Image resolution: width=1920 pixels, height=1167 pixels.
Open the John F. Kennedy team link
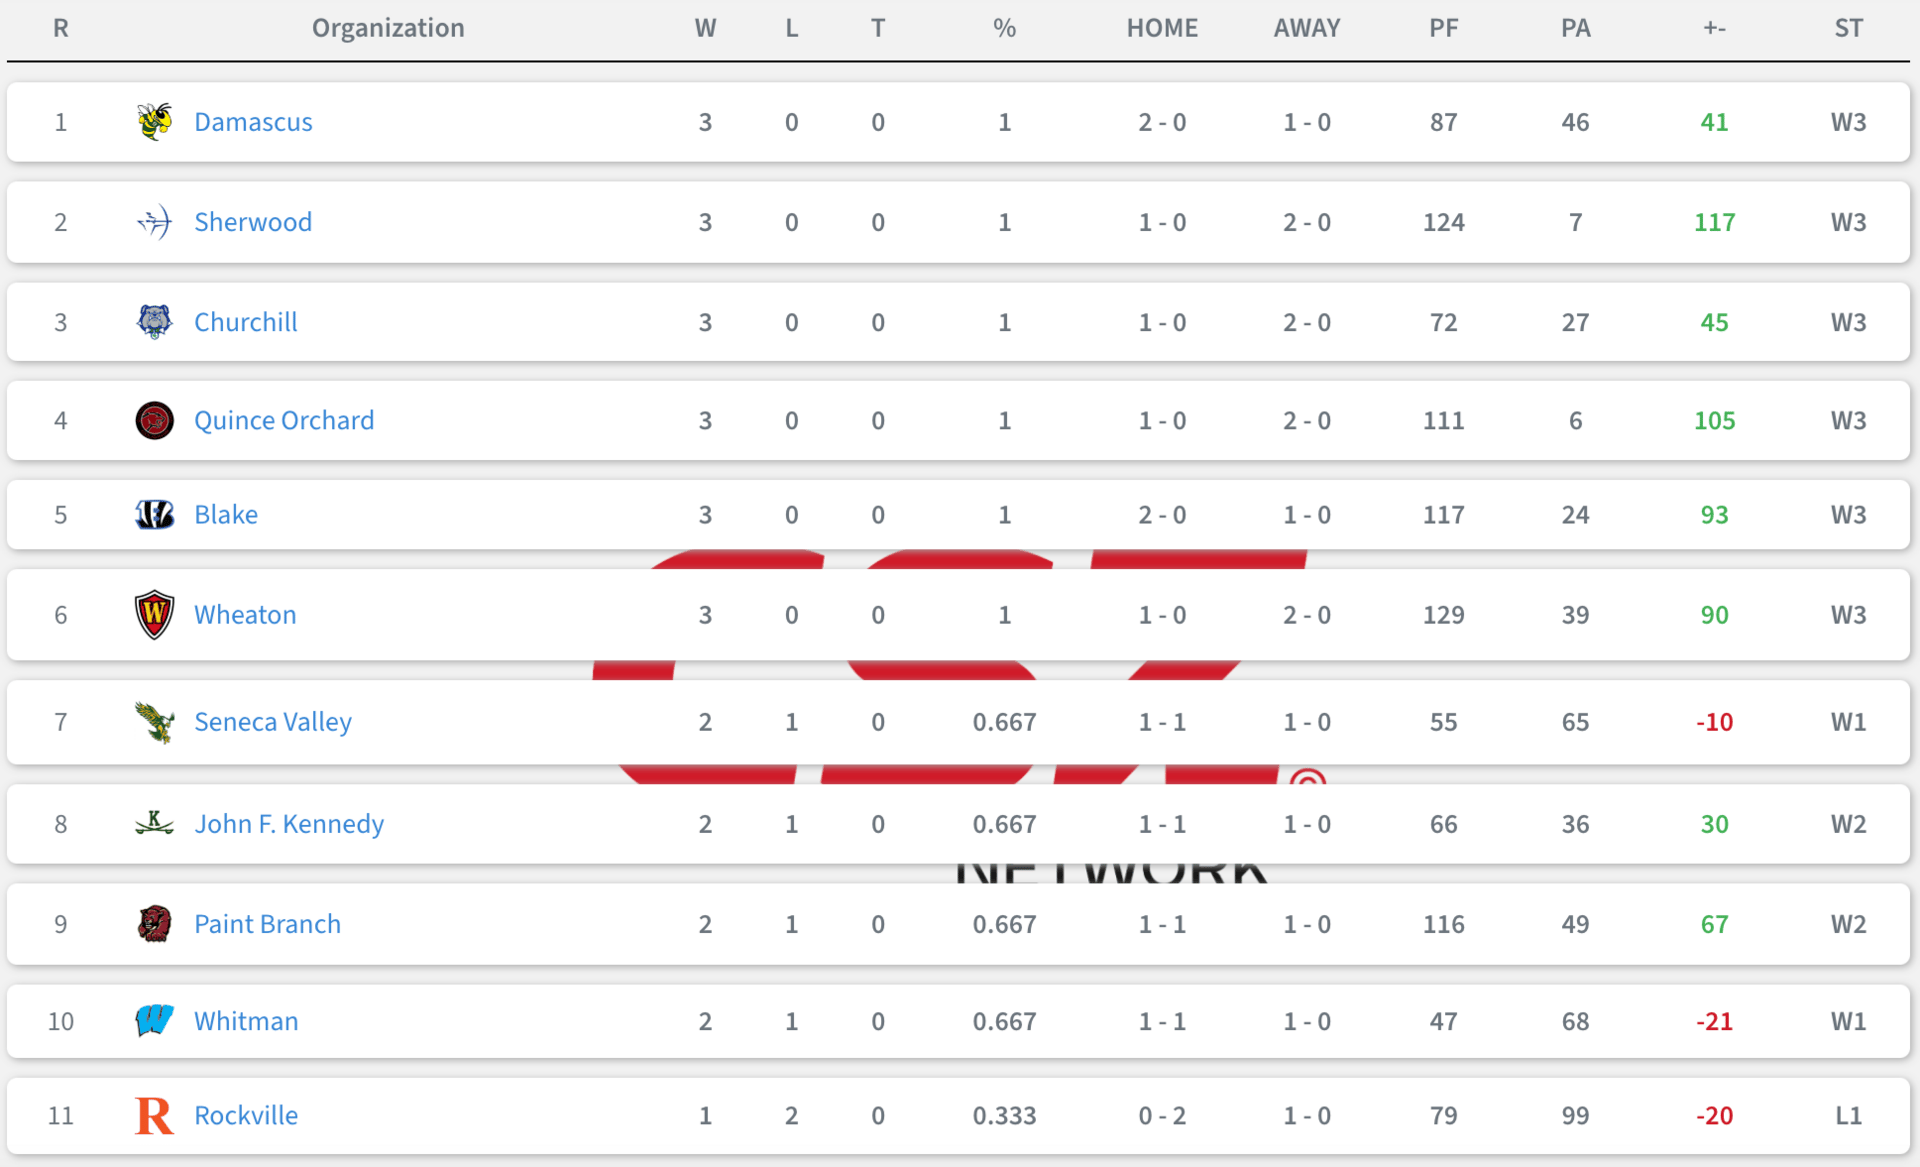[289, 824]
